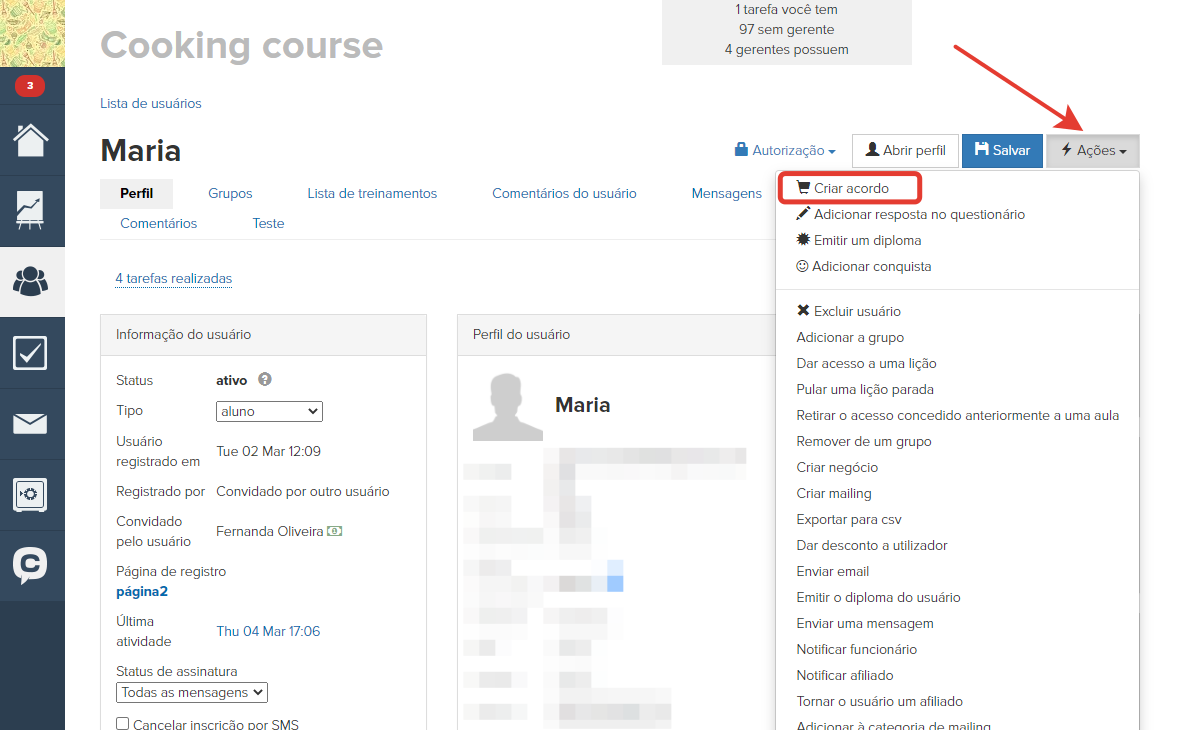Click the green money icon by Fernanda Oliveira
Viewport: 1180px width, 730px height.
click(x=335, y=532)
